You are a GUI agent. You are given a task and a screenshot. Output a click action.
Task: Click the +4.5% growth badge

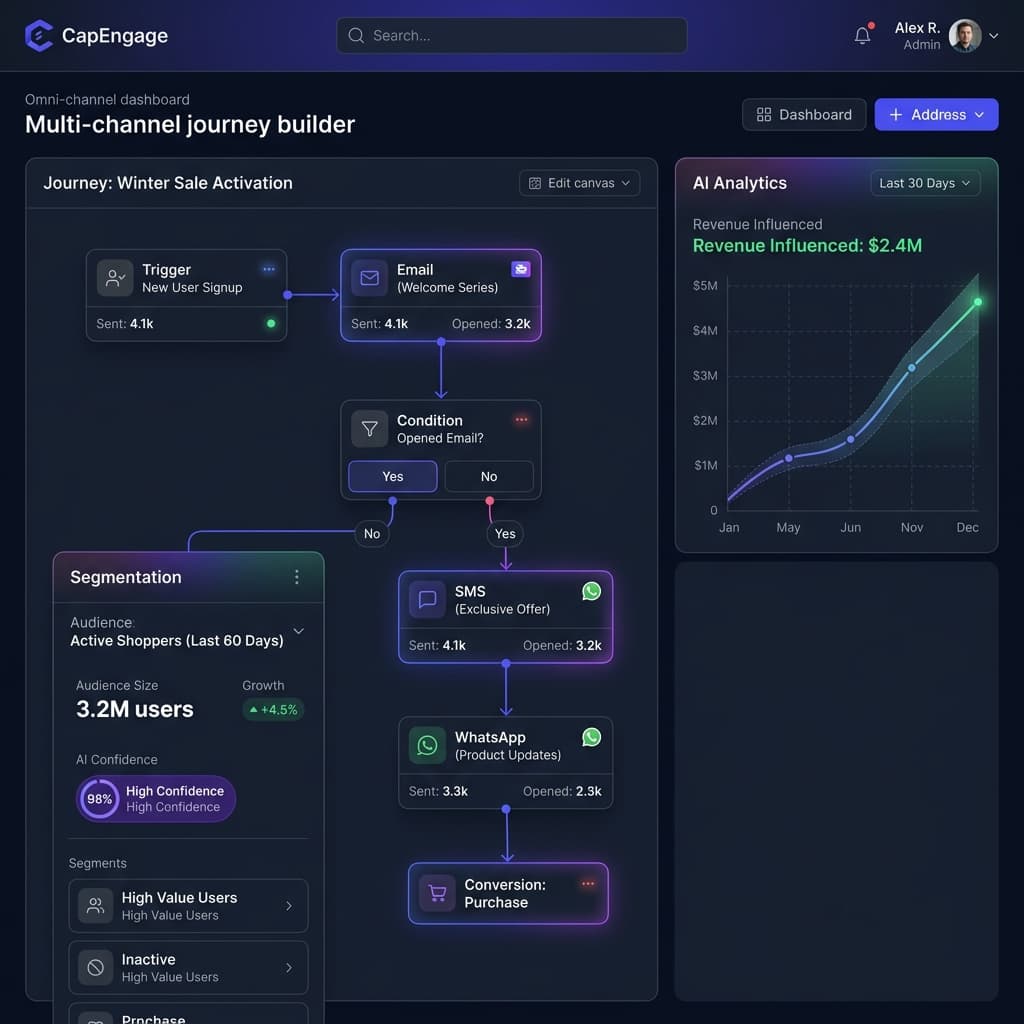[x=273, y=710]
